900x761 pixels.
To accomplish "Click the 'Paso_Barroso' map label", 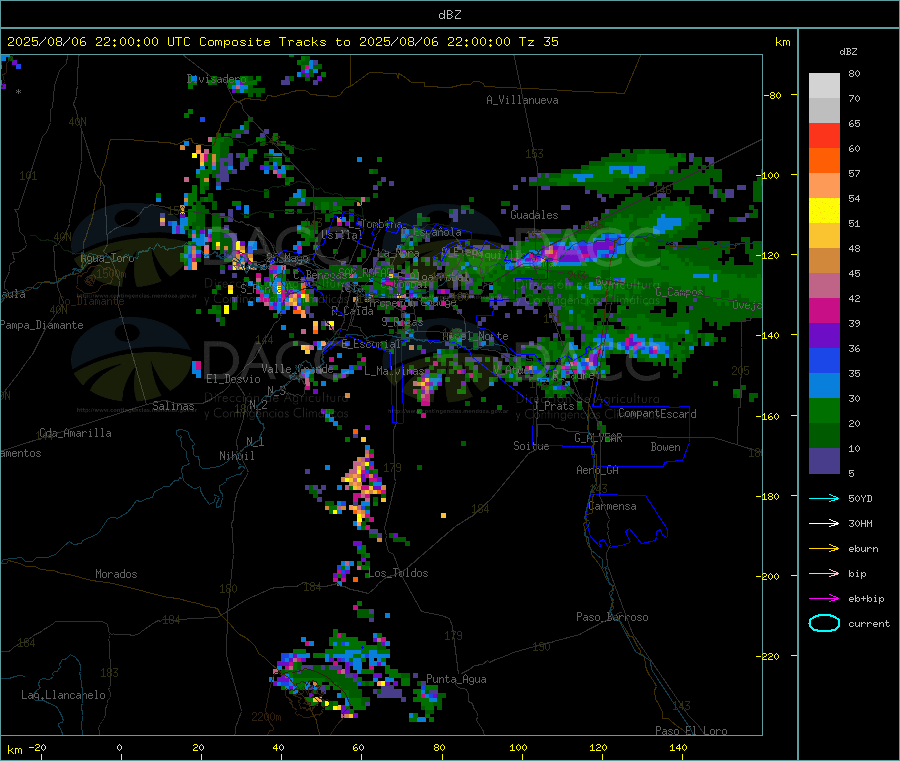I will pos(612,617).
